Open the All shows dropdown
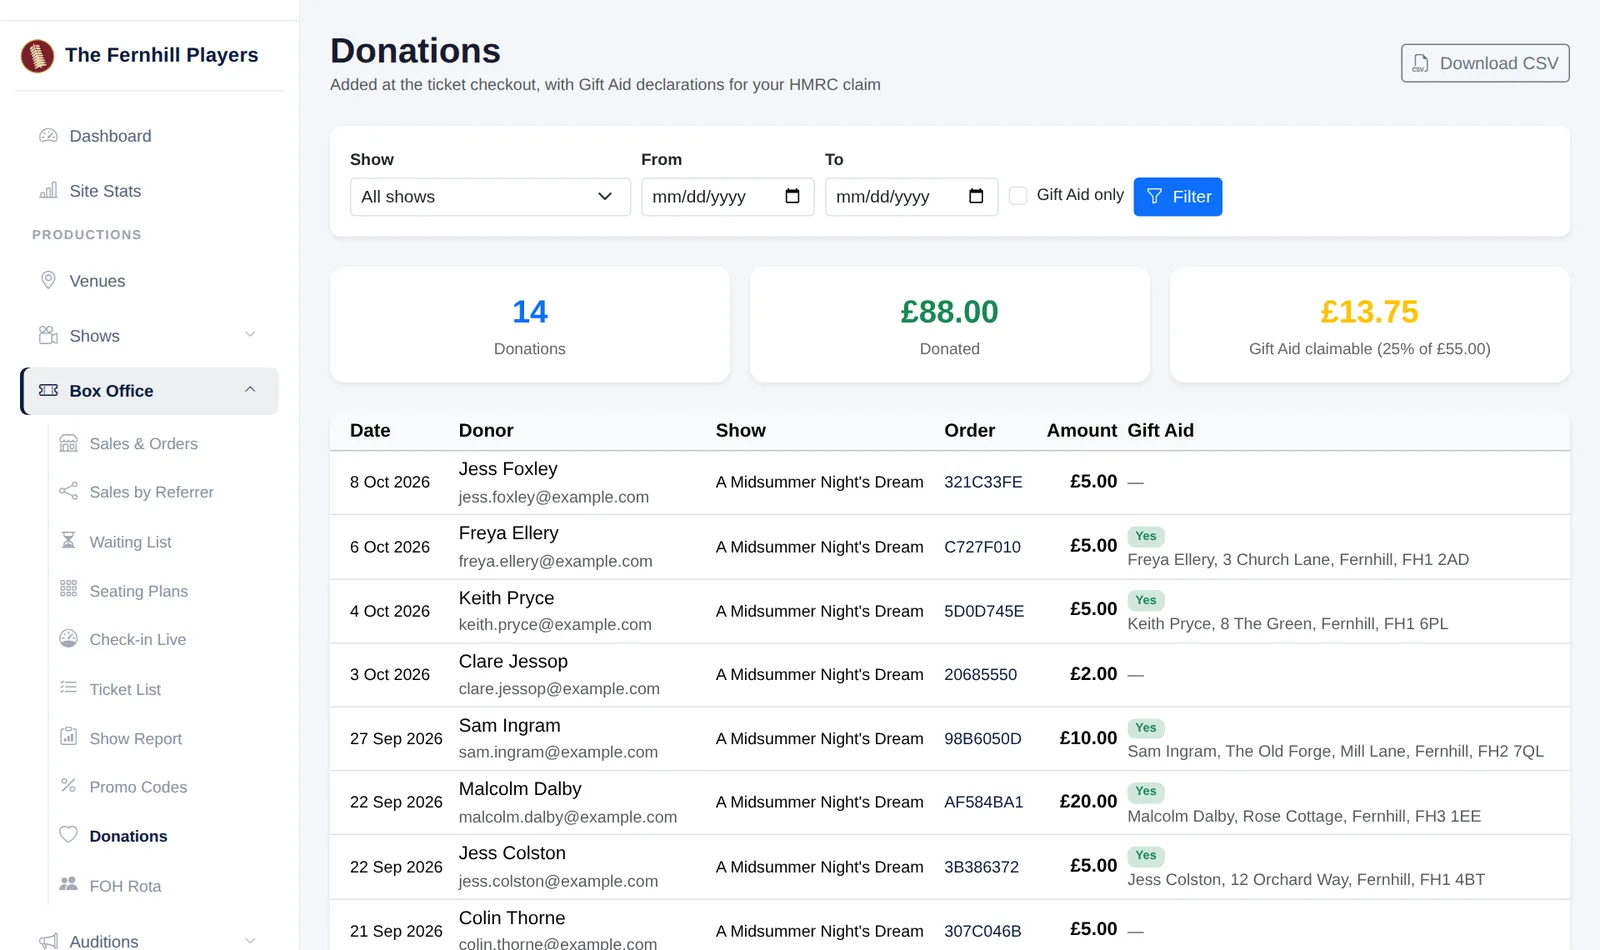Image resolution: width=1600 pixels, height=950 pixels. 490,197
